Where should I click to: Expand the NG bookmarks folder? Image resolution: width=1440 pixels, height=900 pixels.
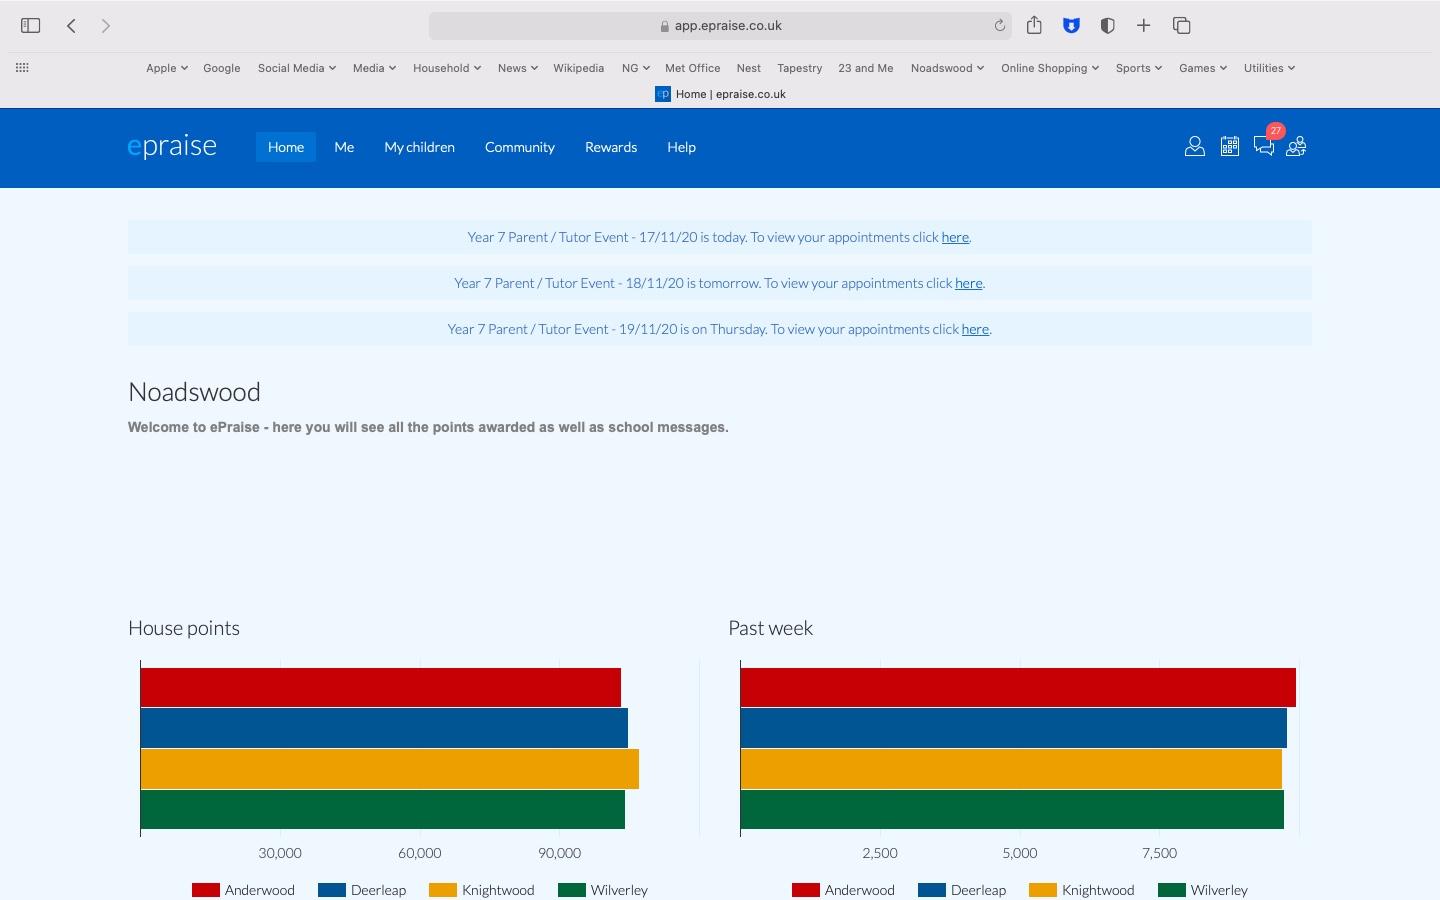click(x=635, y=68)
